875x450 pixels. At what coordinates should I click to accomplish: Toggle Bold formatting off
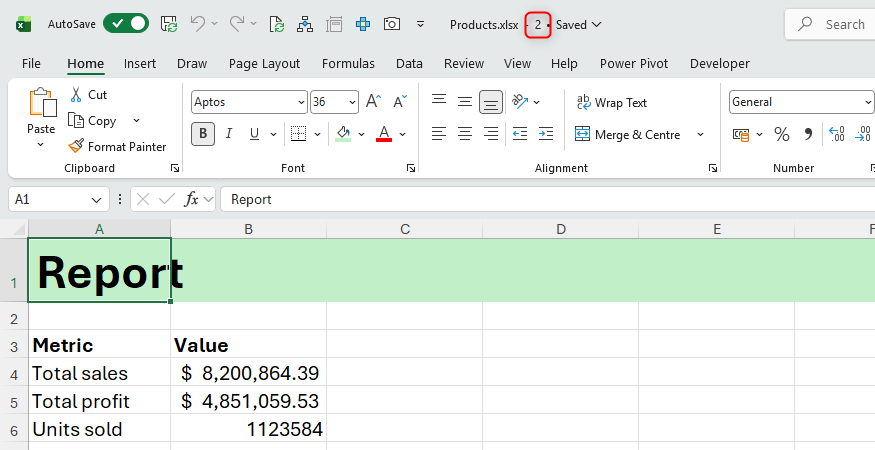tap(203, 134)
